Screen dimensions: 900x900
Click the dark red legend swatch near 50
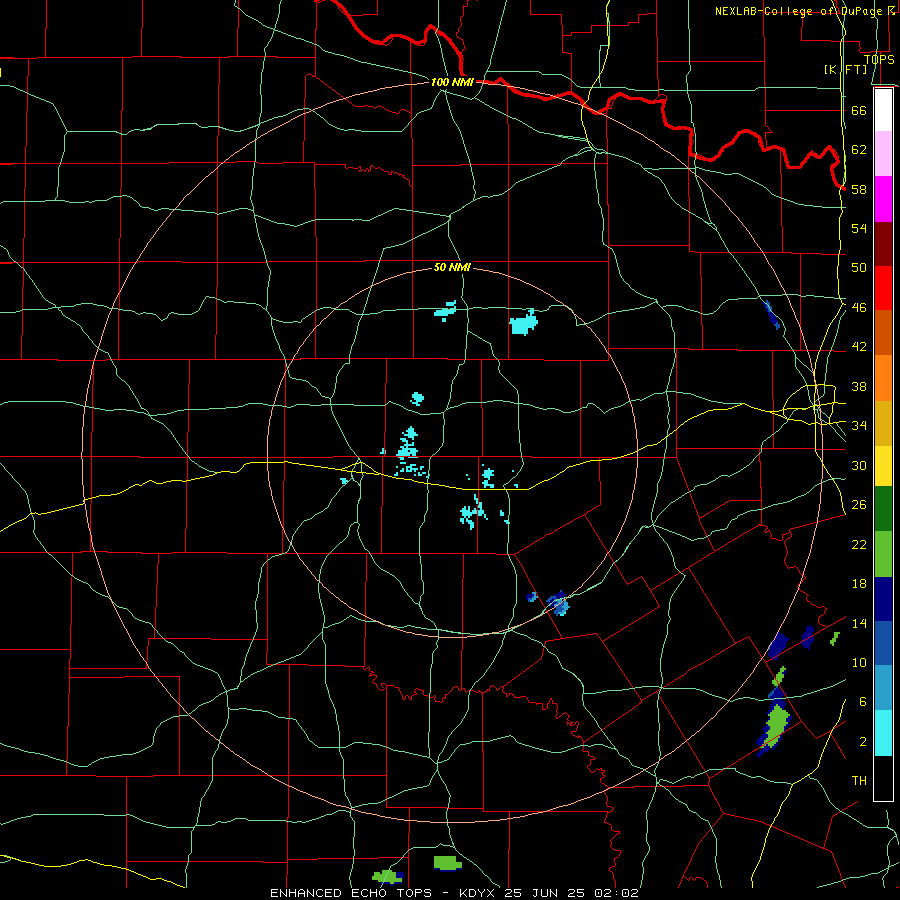[883, 244]
